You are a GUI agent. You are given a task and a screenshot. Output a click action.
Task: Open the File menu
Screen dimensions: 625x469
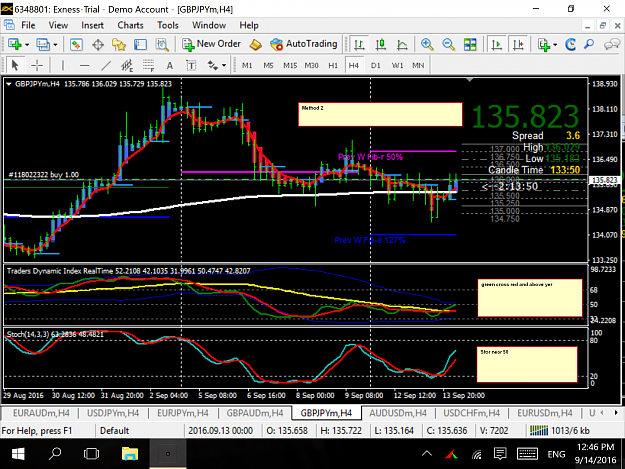[28, 26]
